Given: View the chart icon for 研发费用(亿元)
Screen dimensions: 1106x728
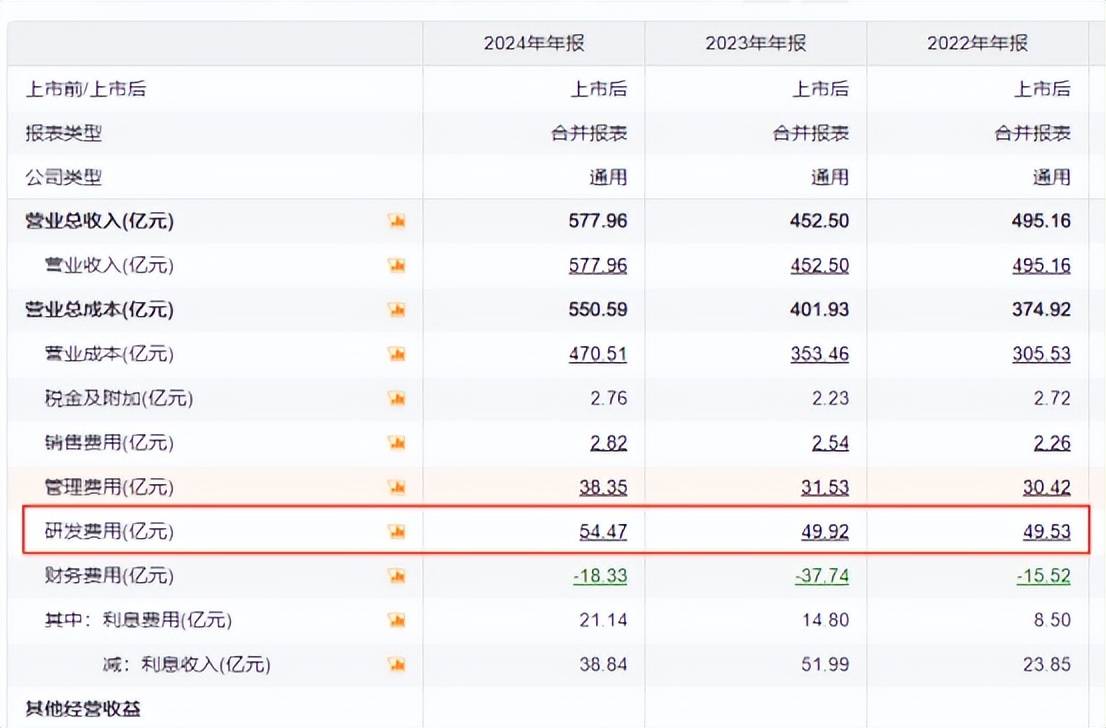Looking at the screenshot, I should (397, 531).
